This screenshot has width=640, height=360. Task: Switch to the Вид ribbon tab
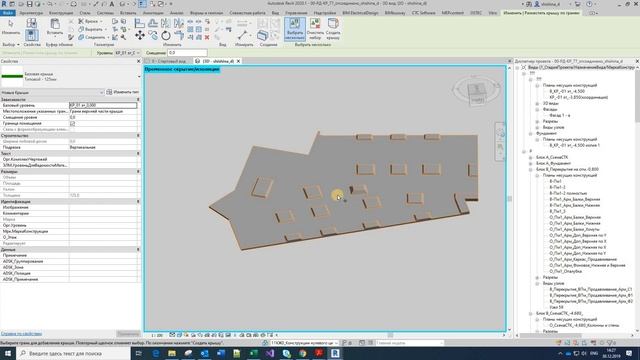276,13
